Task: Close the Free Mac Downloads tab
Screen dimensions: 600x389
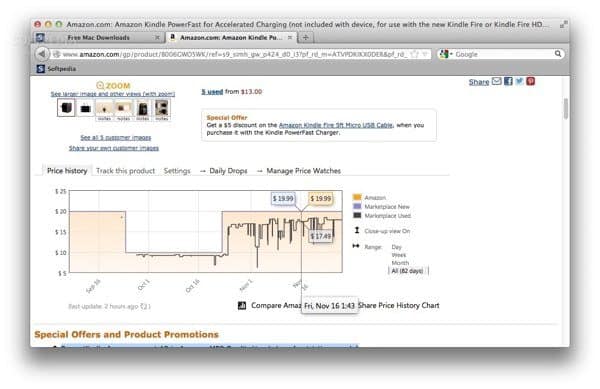Action: 157,37
